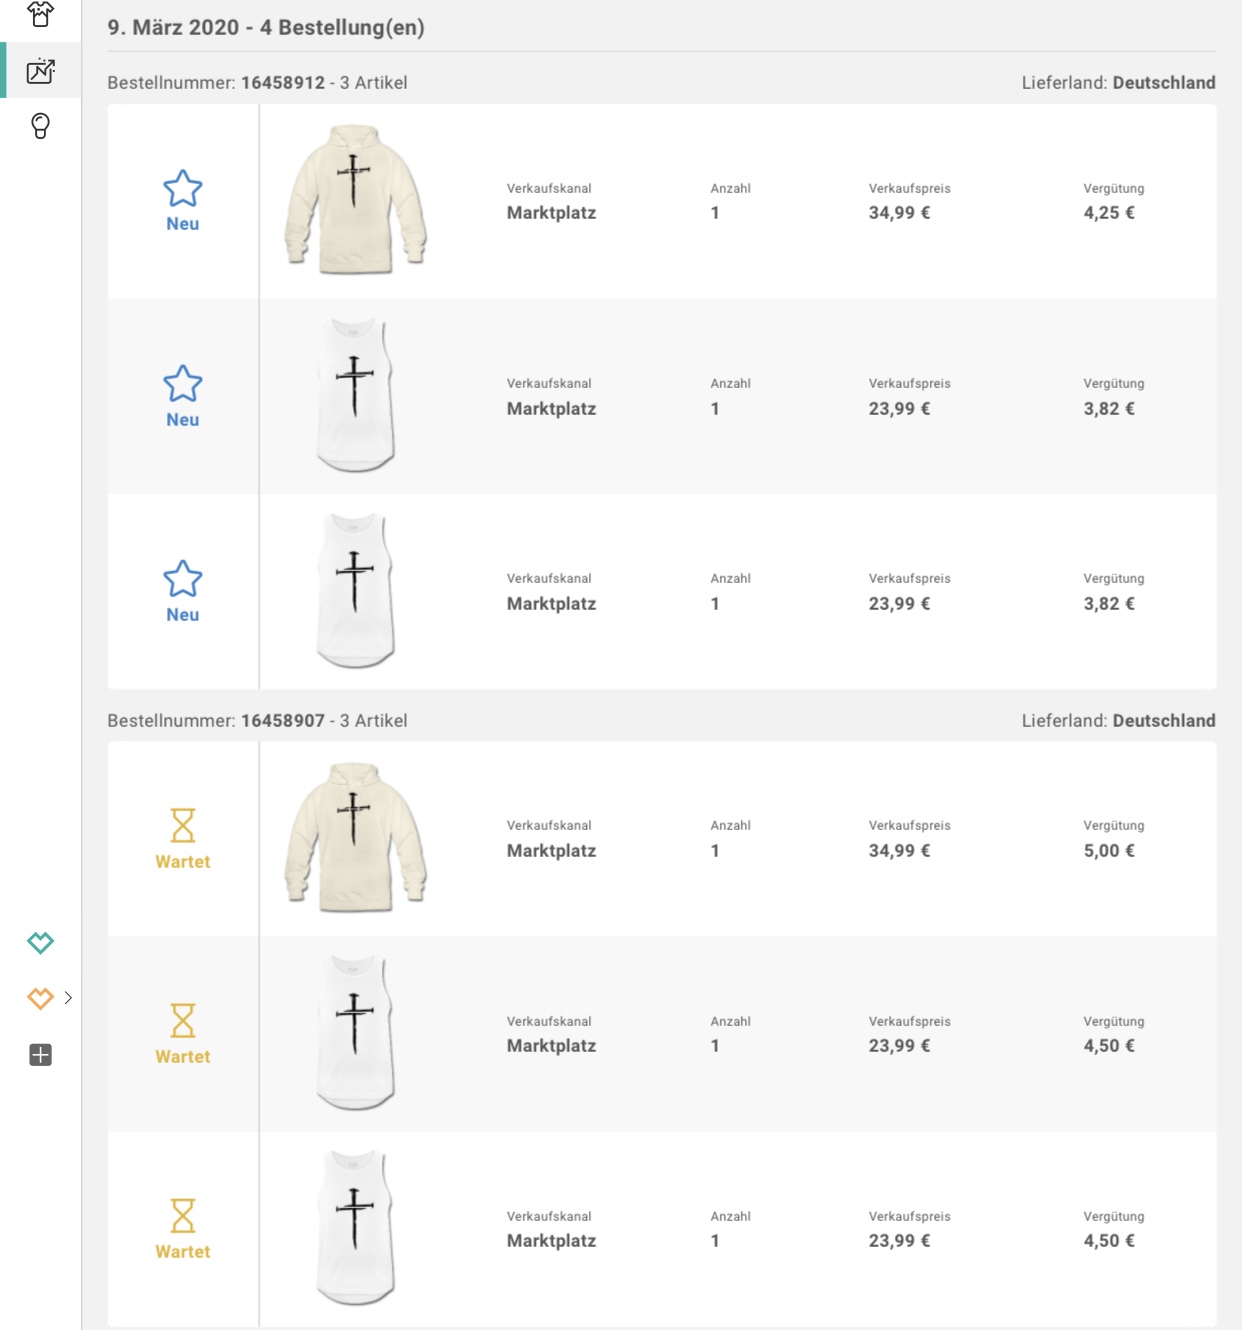Open hoodie thumbnail in order 16458912
This screenshot has height=1330, width=1242.
tap(355, 200)
